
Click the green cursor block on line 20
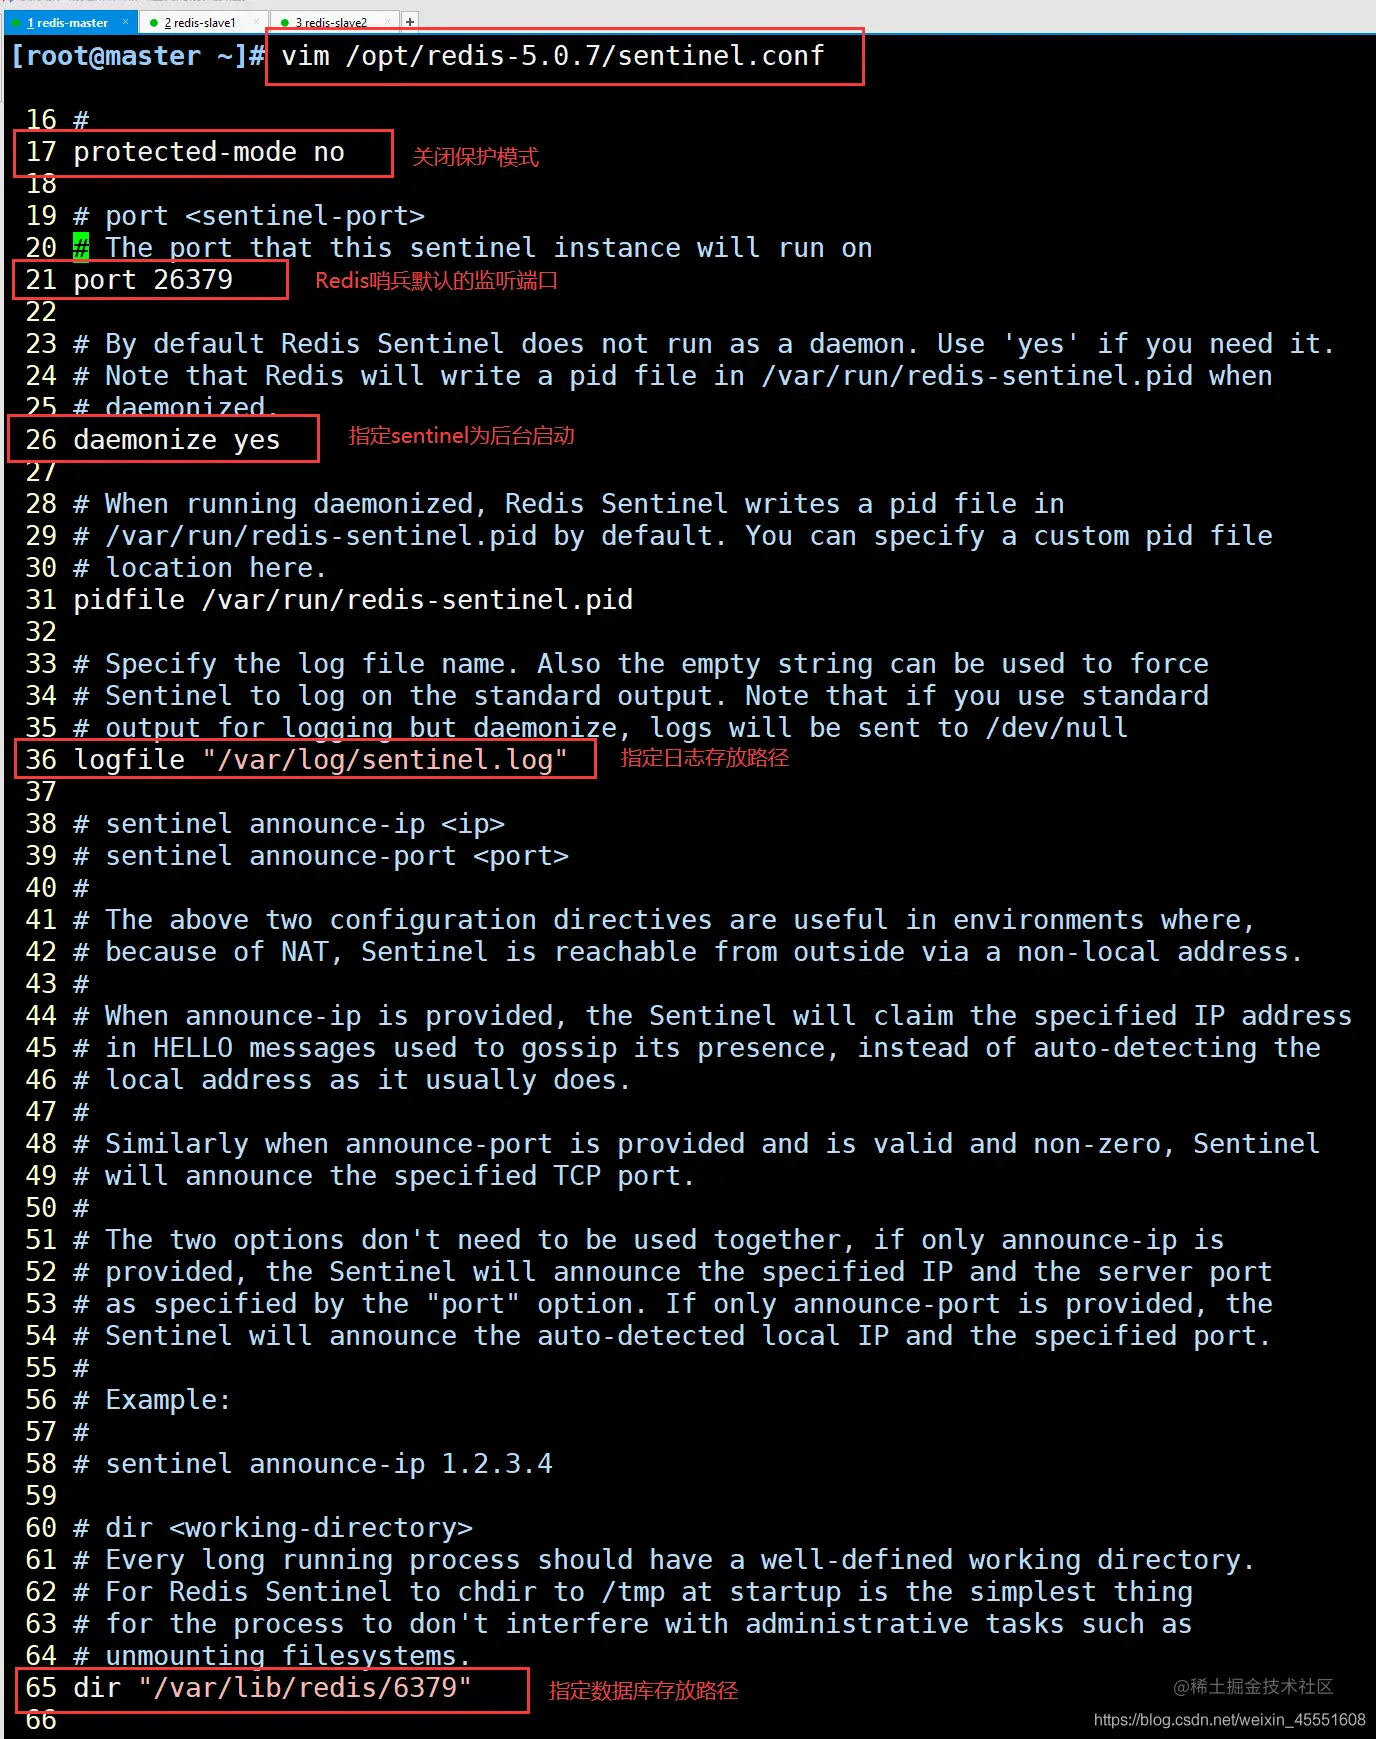[x=81, y=247]
